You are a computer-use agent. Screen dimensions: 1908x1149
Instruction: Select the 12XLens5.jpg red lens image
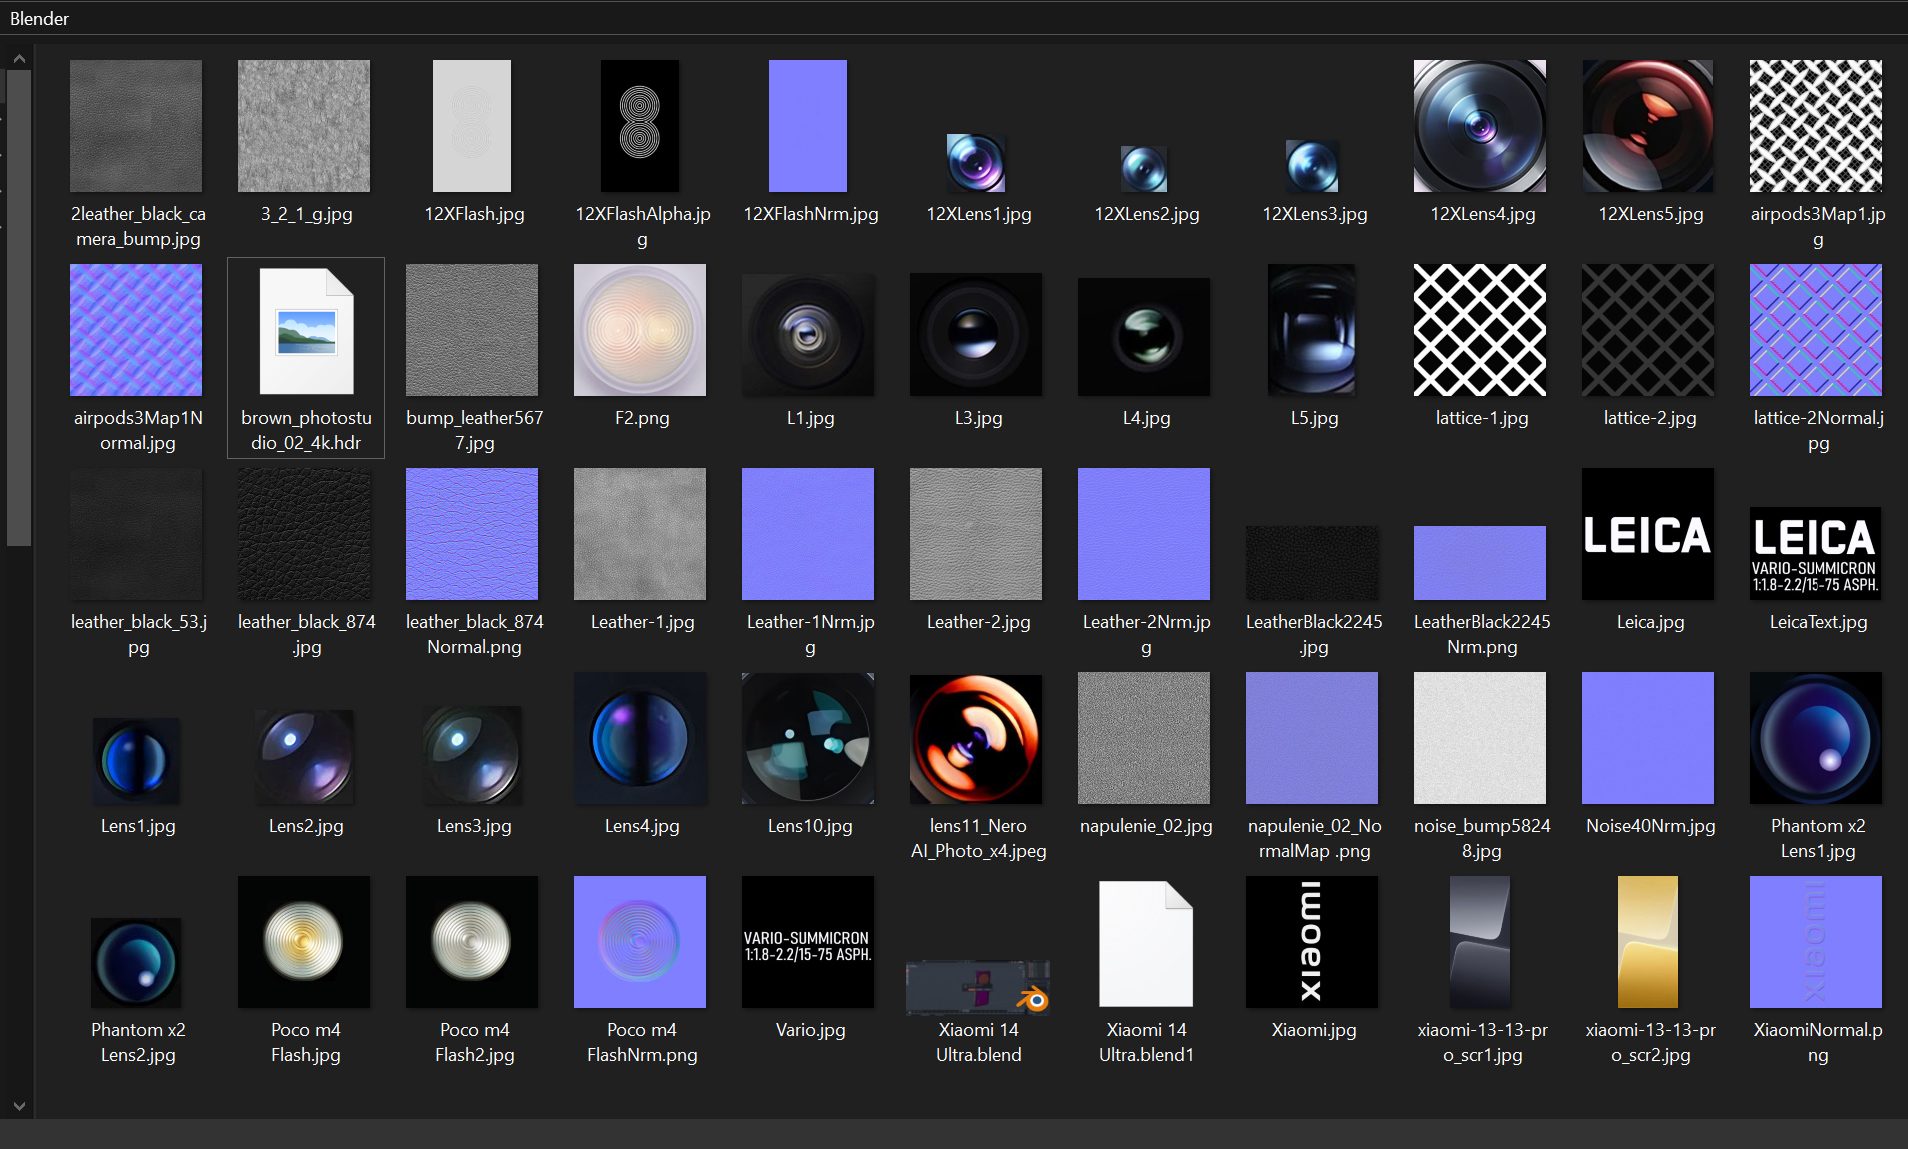coord(1648,126)
